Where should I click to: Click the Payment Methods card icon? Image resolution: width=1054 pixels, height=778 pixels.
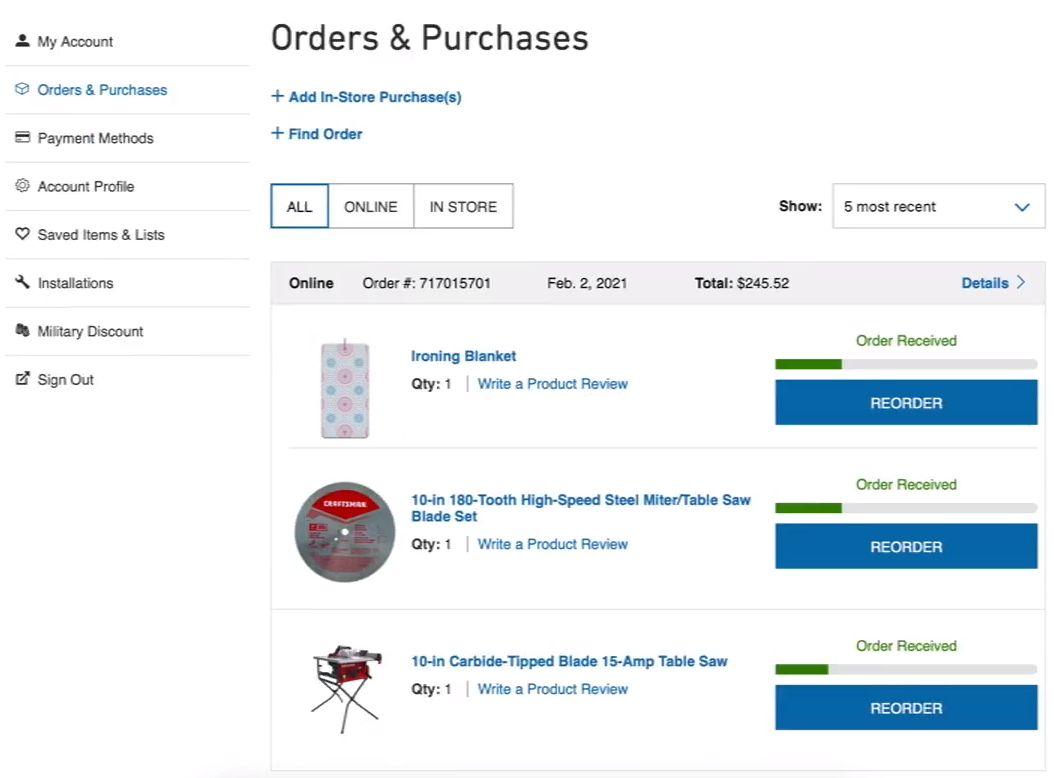[21, 138]
